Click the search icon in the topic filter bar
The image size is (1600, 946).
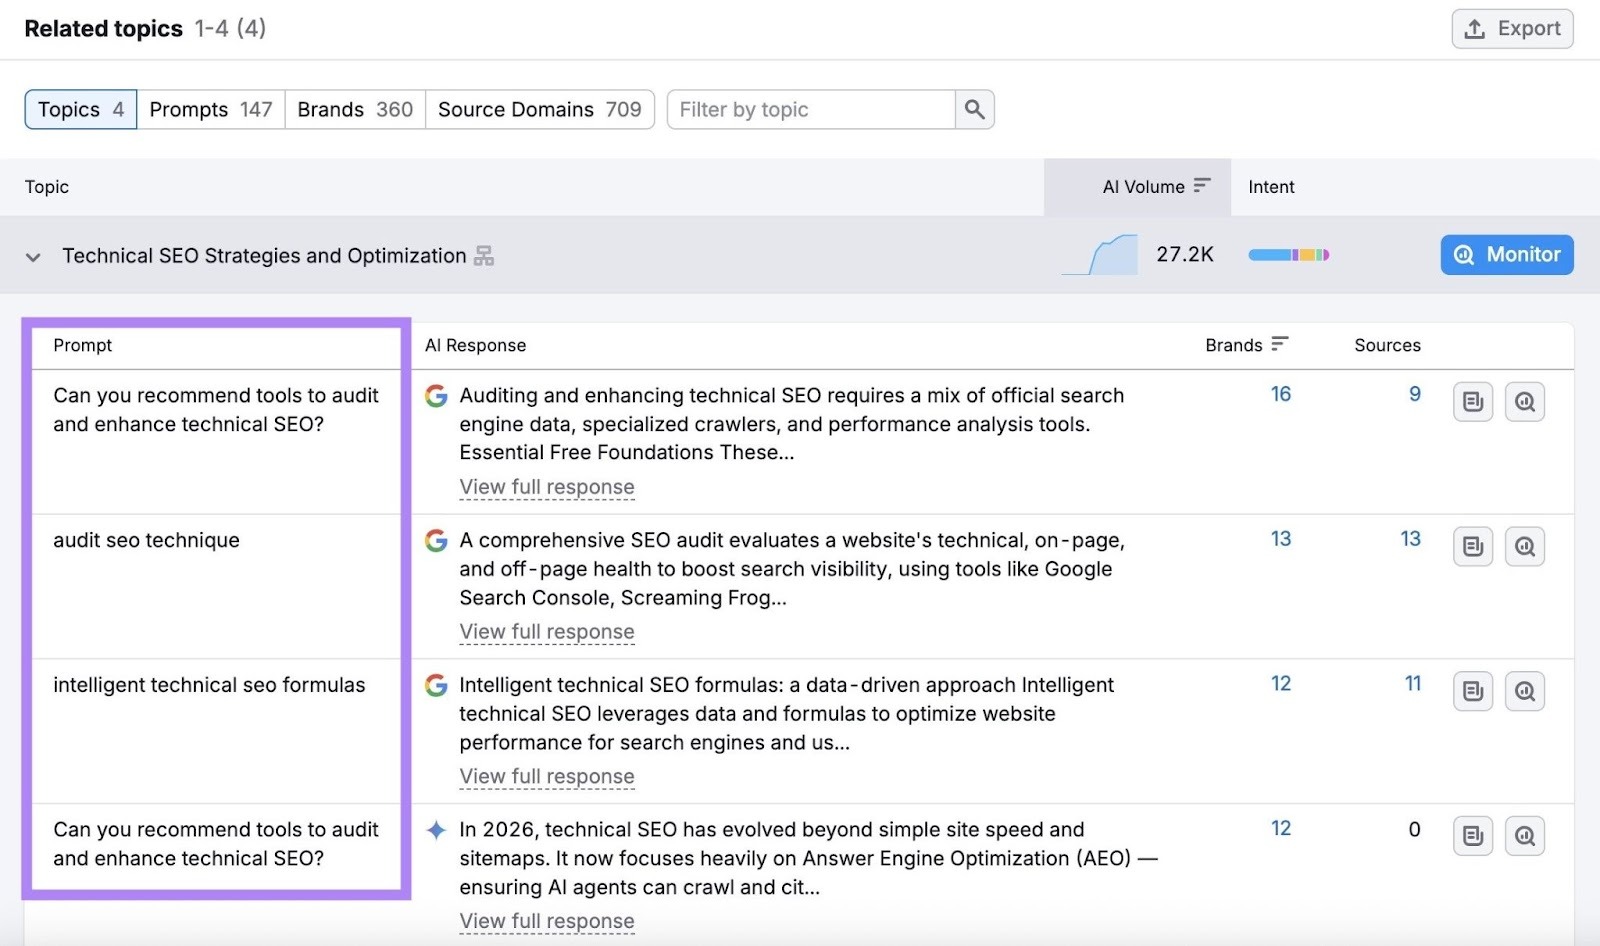click(973, 109)
